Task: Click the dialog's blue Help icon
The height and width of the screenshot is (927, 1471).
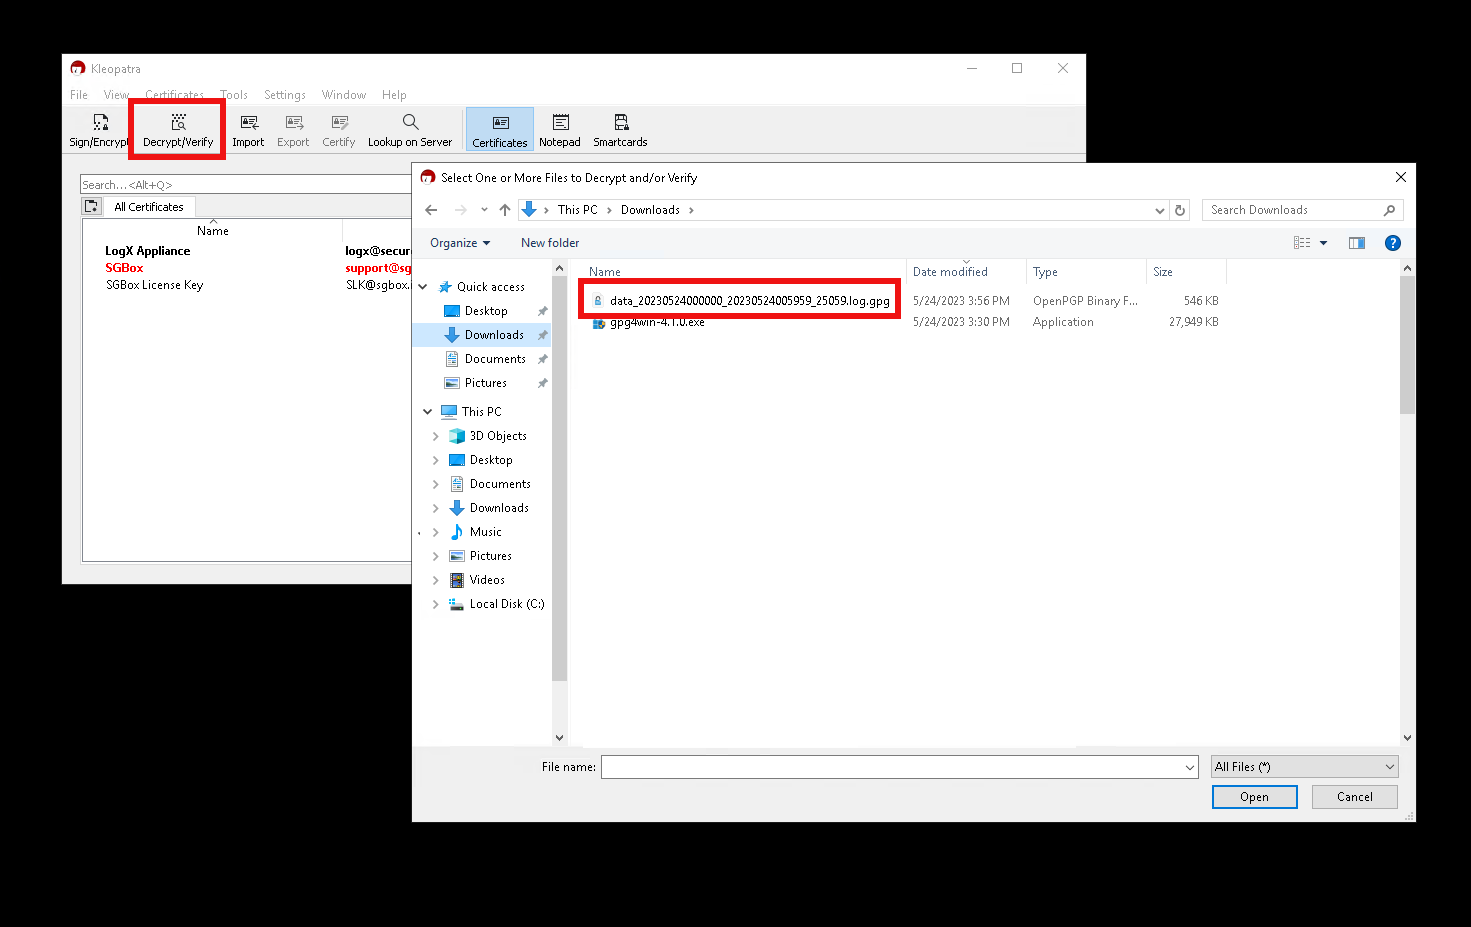Action: pos(1393,242)
